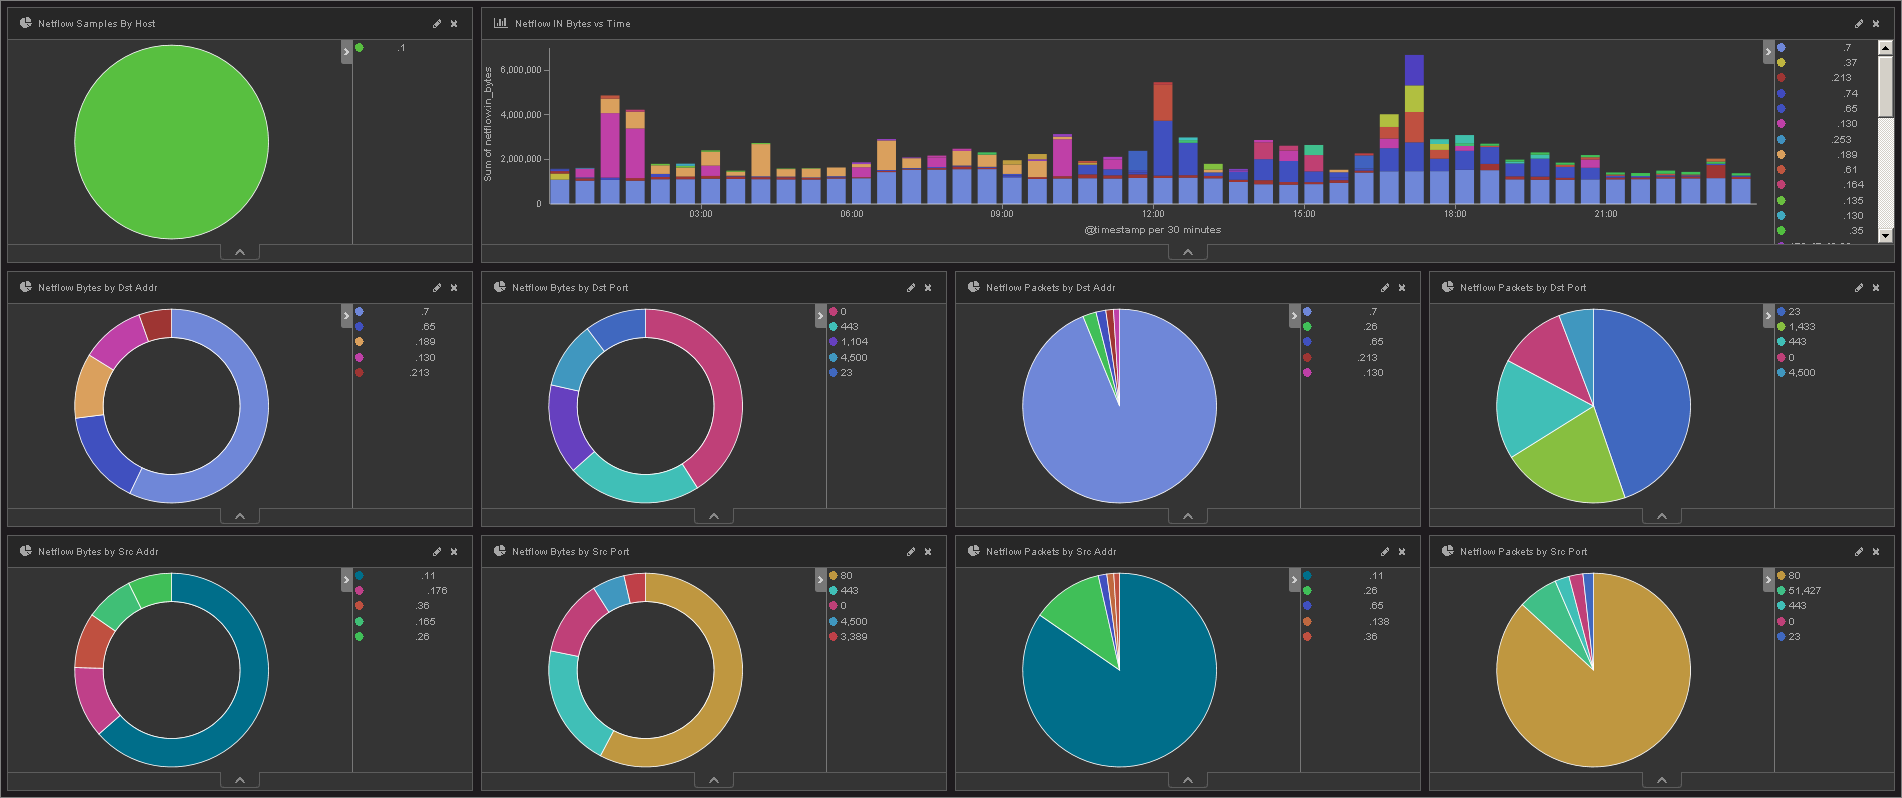Remove the Netflow Samples By Host panel

pyautogui.click(x=454, y=24)
